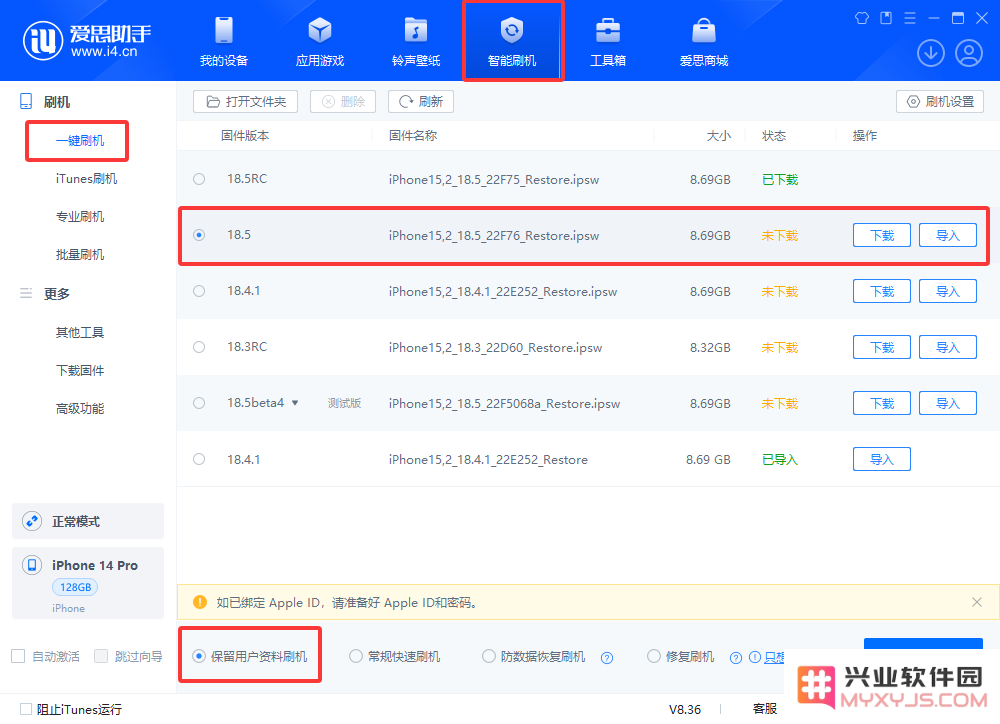Click the user account profile icon
1000x724 pixels.
(968, 53)
